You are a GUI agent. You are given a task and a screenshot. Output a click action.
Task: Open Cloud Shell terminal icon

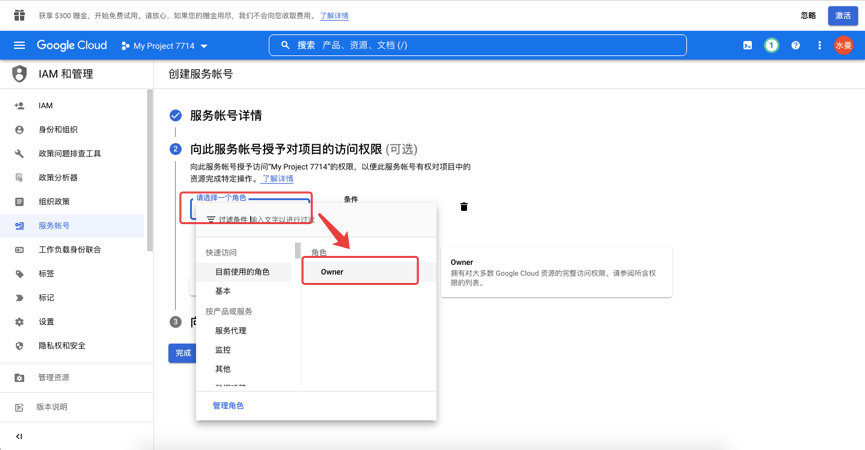747,45
